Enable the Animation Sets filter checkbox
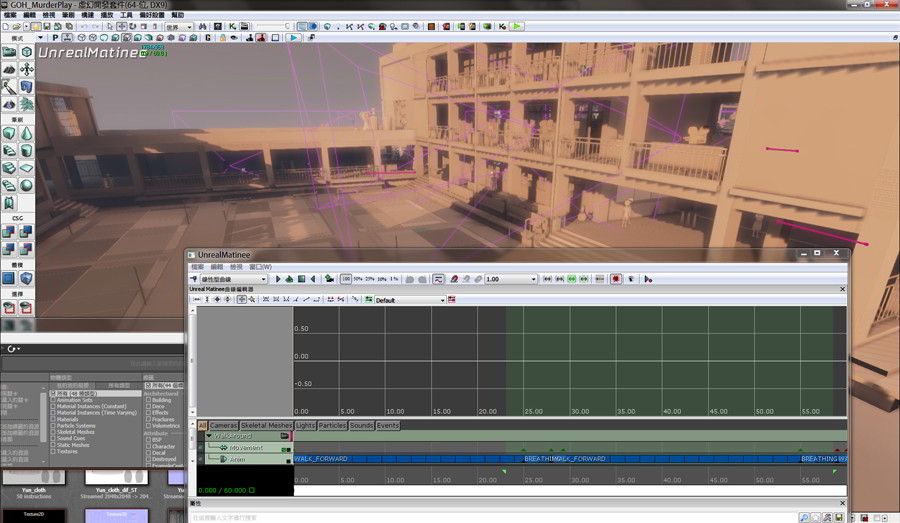The image size is (900, 523). (x=53, y=400)
